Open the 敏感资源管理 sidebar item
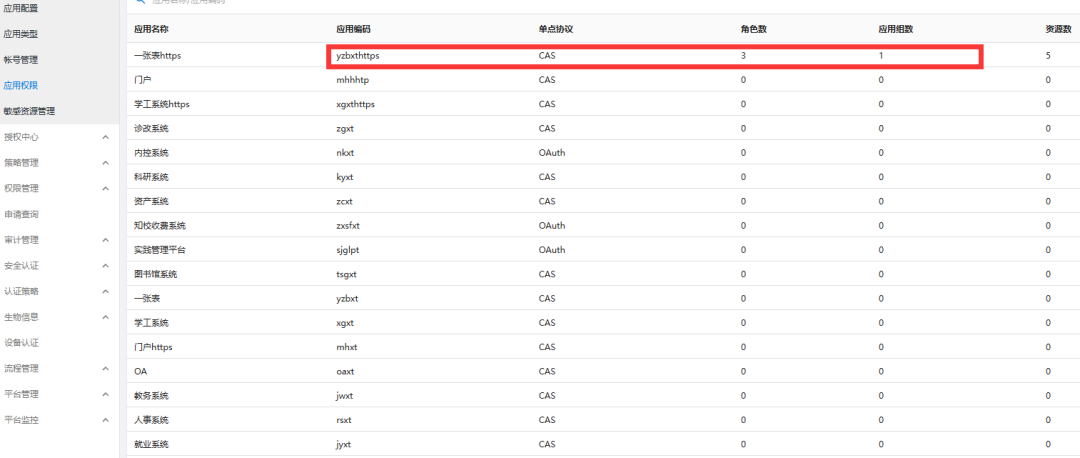1080x458 pixels. (x=29, y=111)
